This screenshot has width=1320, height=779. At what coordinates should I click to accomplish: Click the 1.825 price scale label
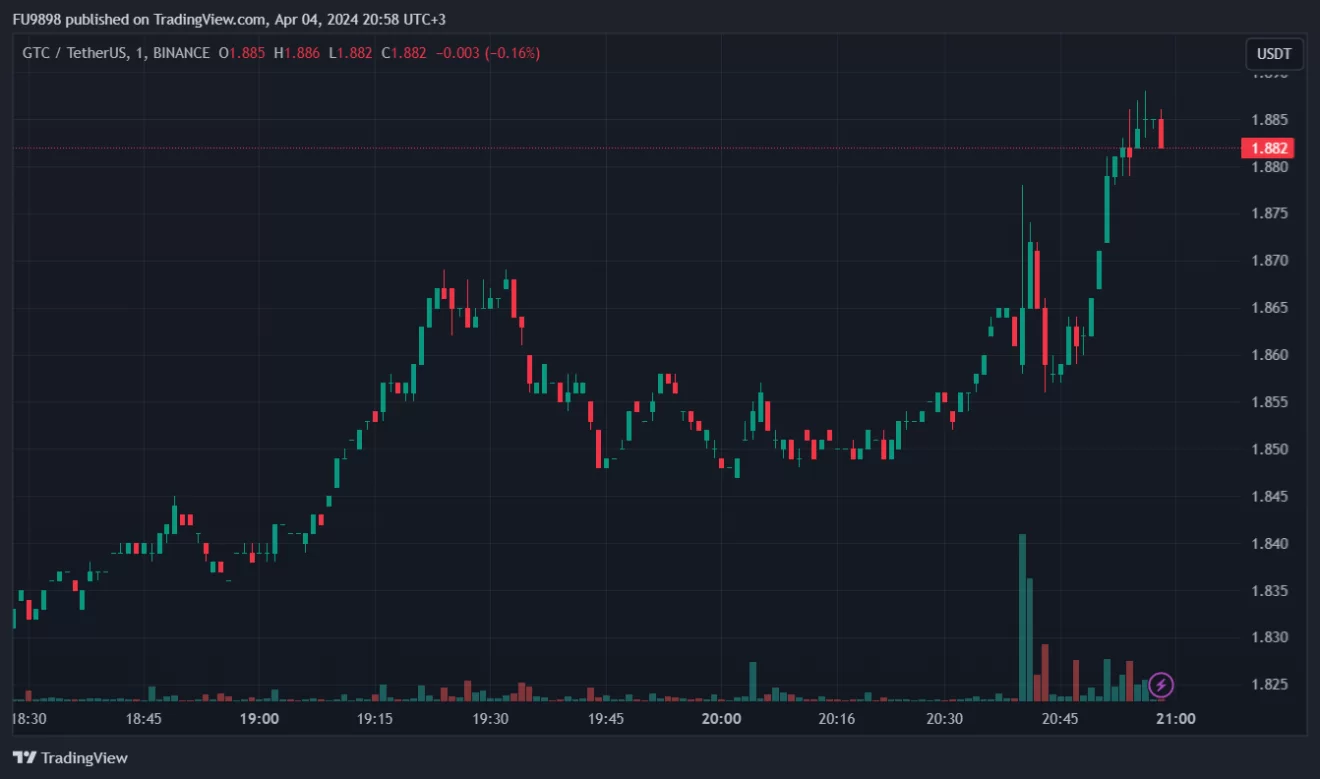point(1268,684)
